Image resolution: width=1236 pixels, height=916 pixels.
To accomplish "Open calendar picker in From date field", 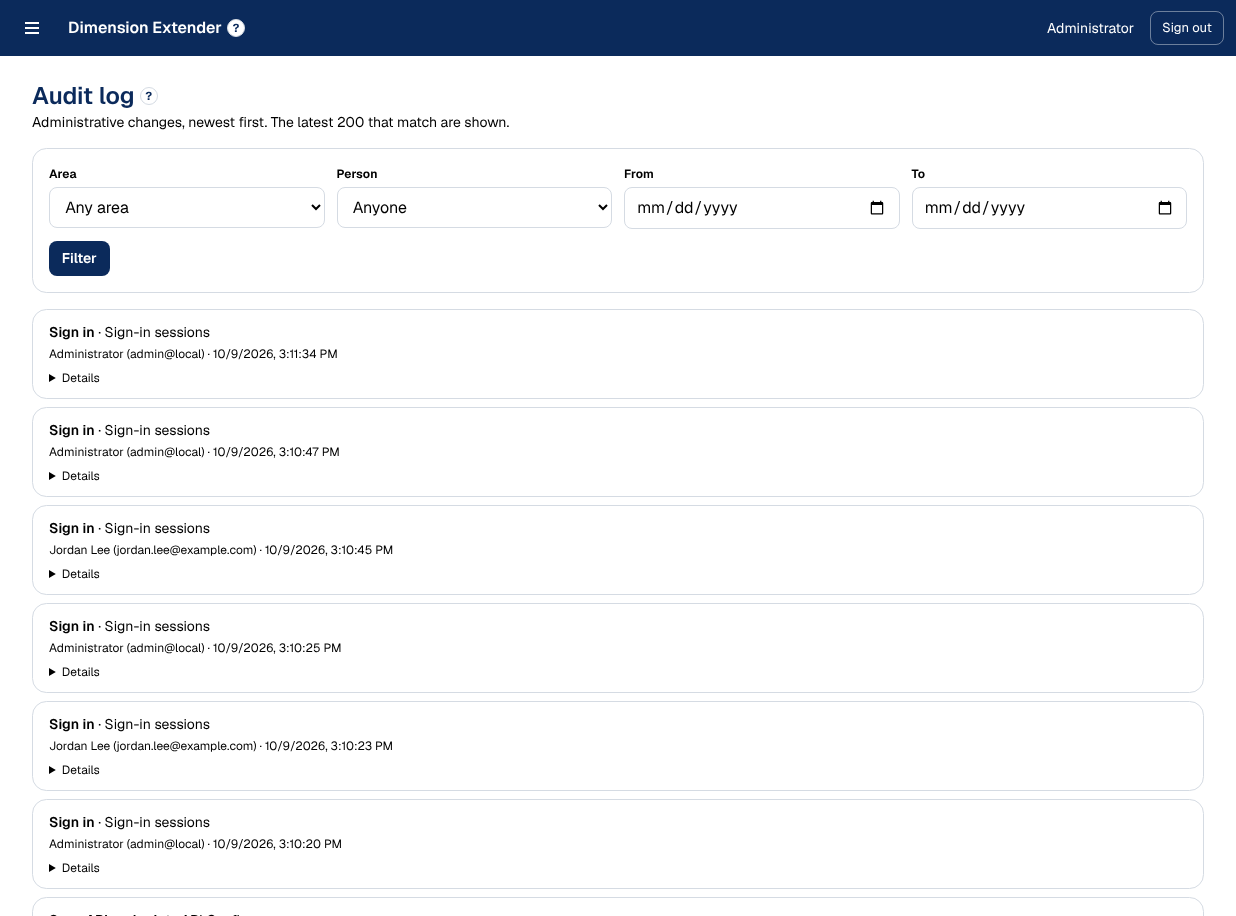I will pyautogui.click(x=877, y=208).
